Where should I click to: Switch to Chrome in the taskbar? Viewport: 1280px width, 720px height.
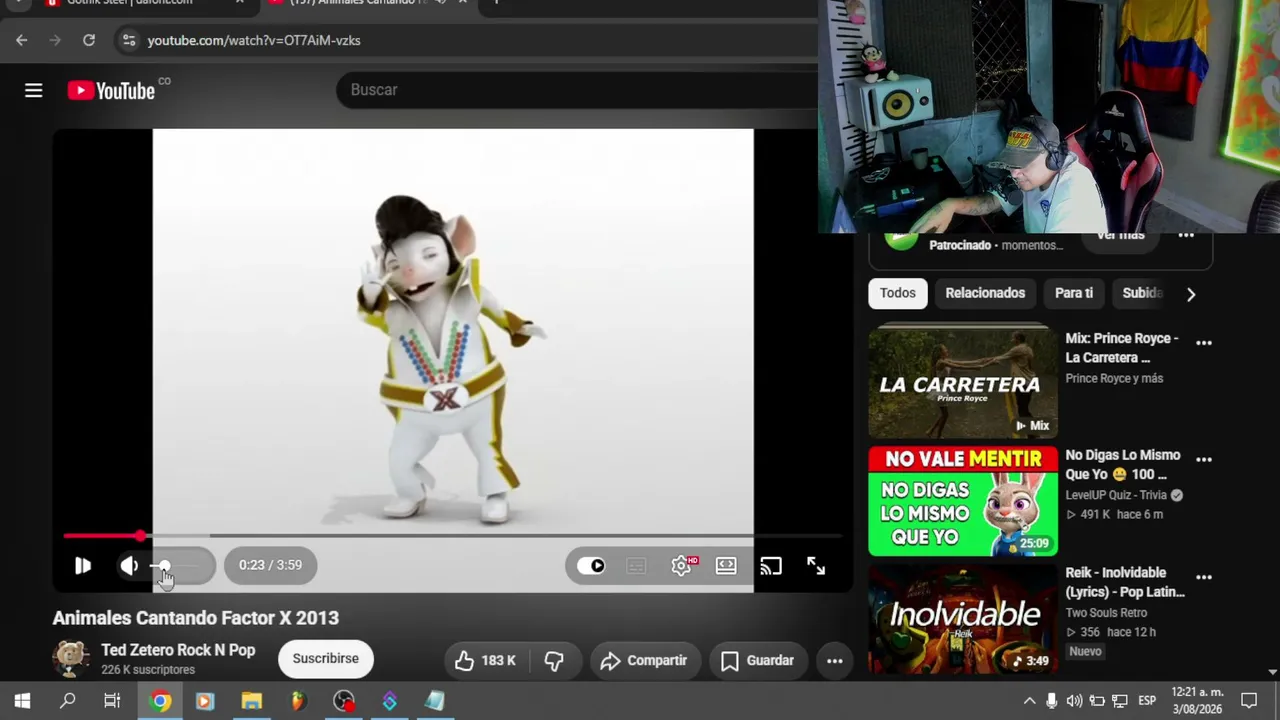(160, 701)
